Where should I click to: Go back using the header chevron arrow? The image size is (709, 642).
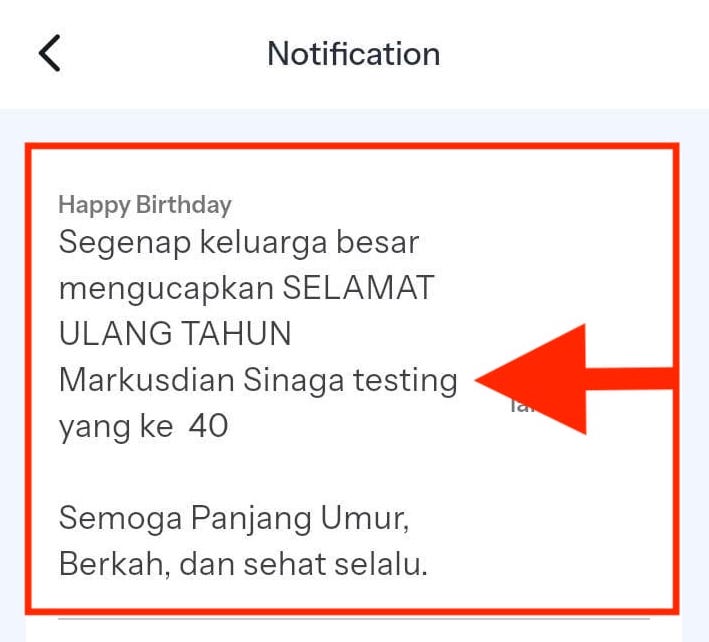coord(50,53)
